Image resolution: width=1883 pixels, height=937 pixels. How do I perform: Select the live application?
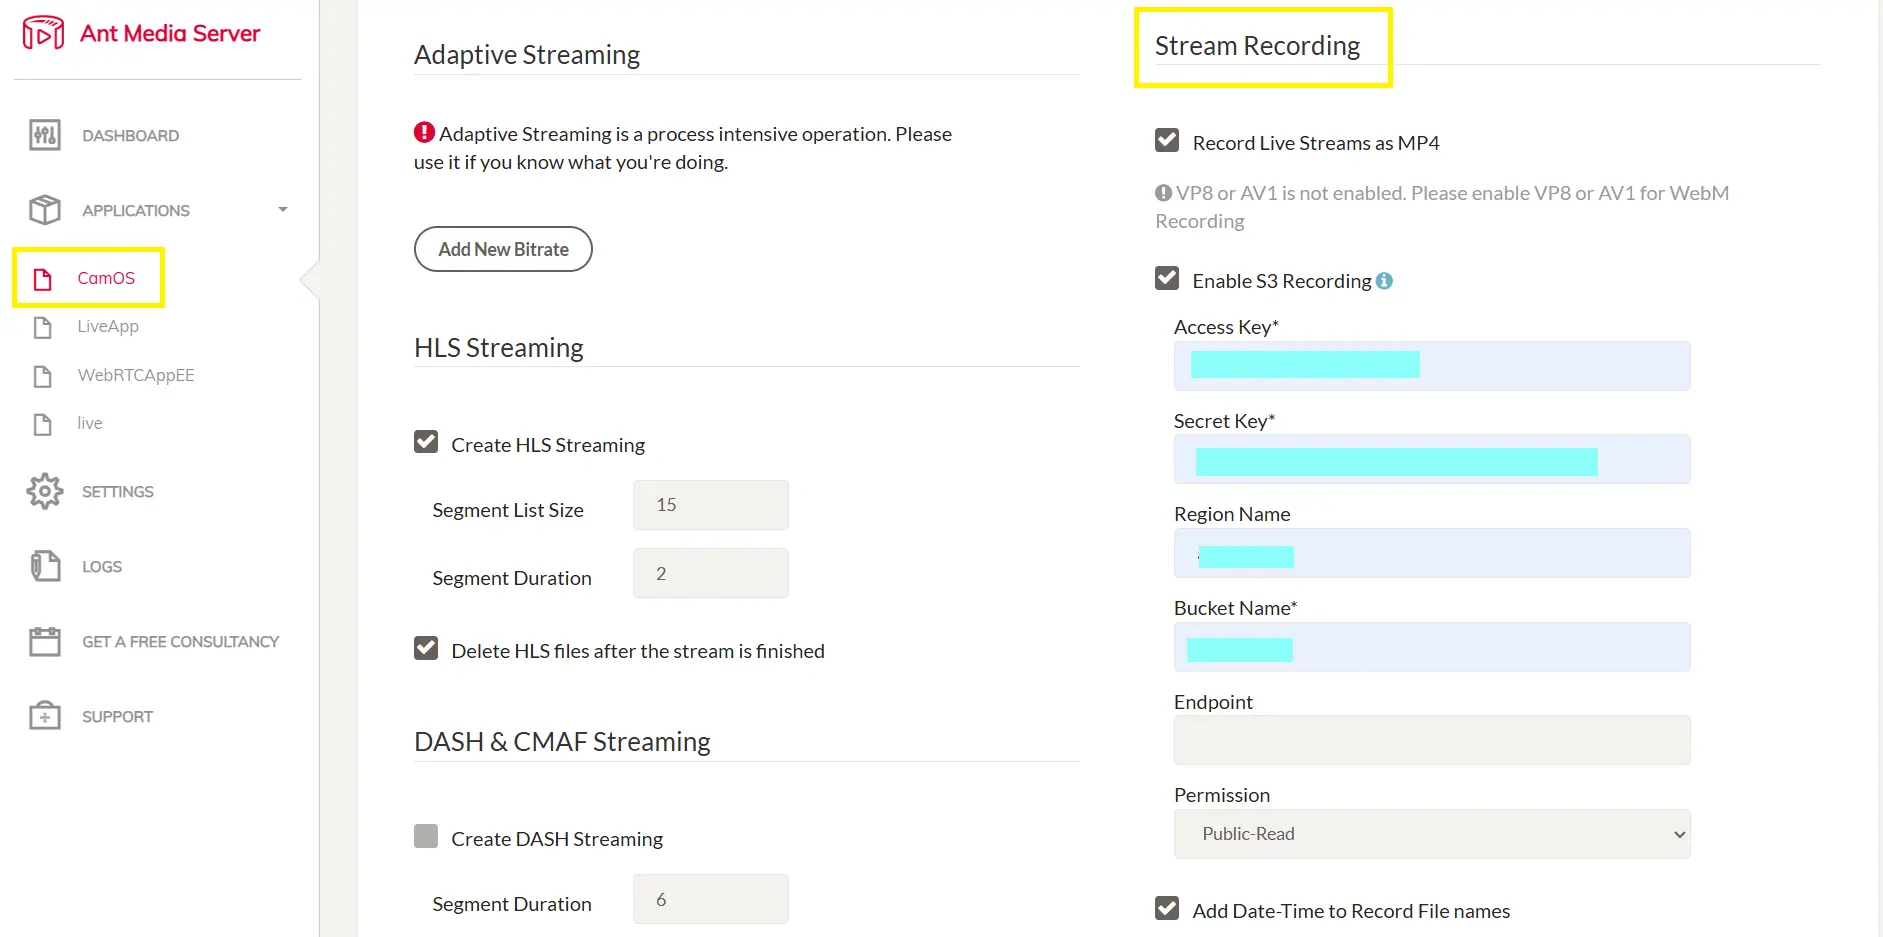point(90,423)
